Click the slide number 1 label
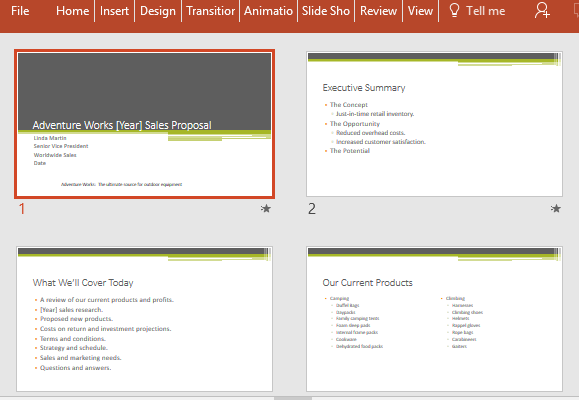The height and width of the screenshot is (400, 579). [x=22, y=209]
